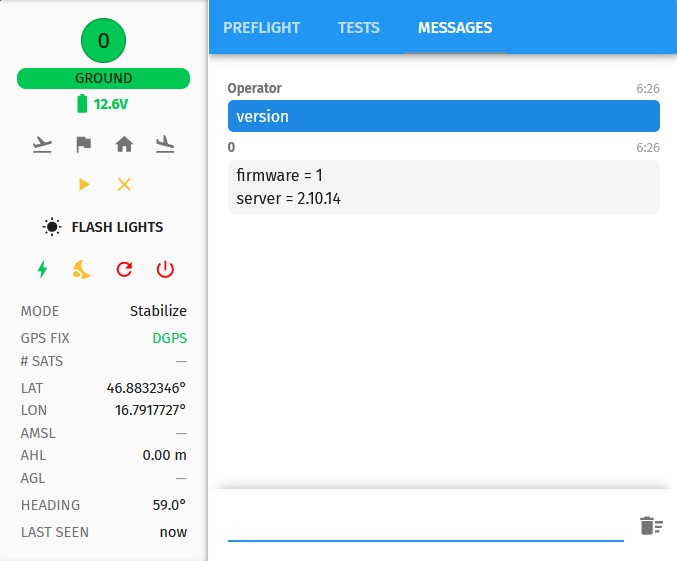Click the latitude 46.8832346° value
The image size is (677, 561).
tap(146, 388)
